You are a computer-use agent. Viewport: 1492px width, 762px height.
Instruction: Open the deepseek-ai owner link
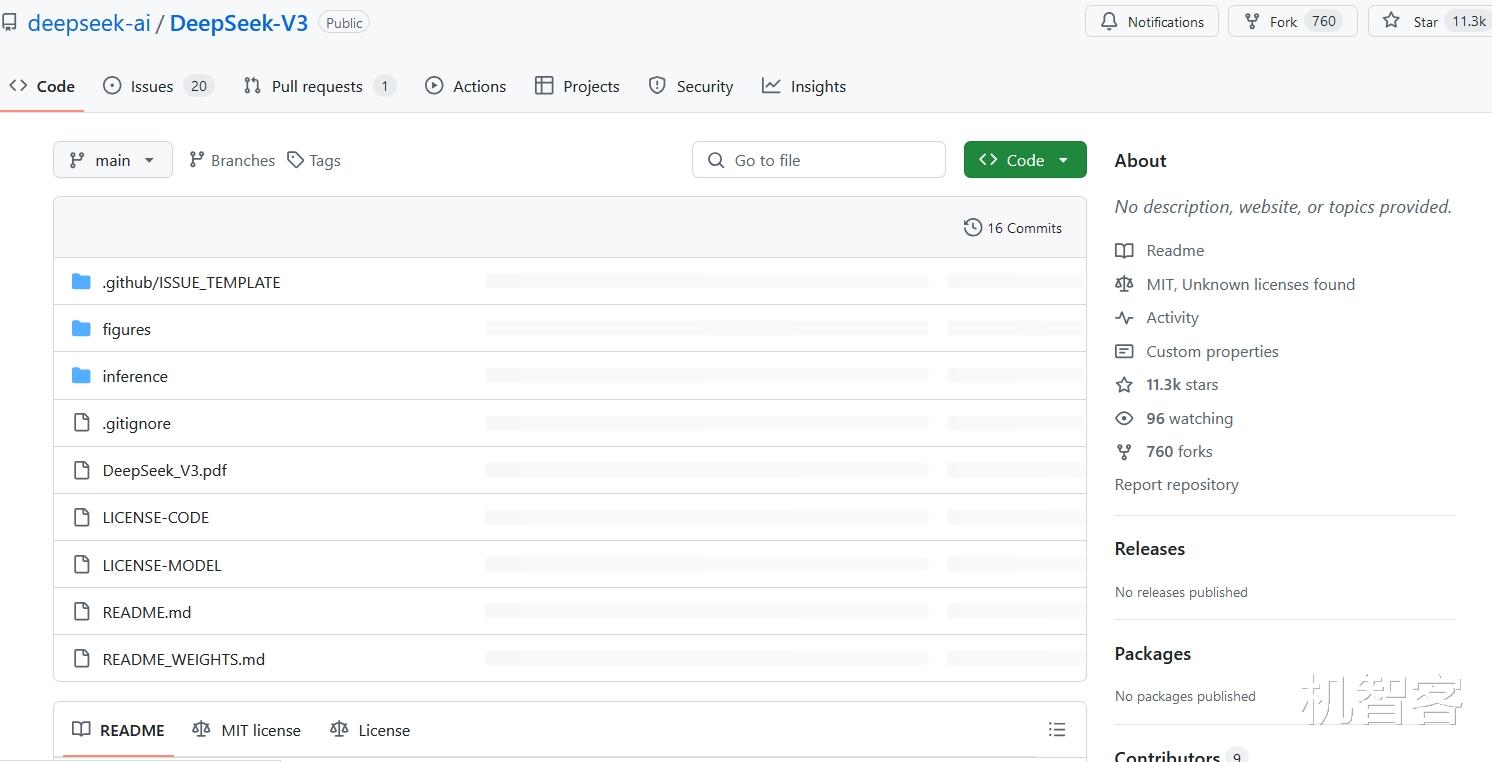(89, 23)
